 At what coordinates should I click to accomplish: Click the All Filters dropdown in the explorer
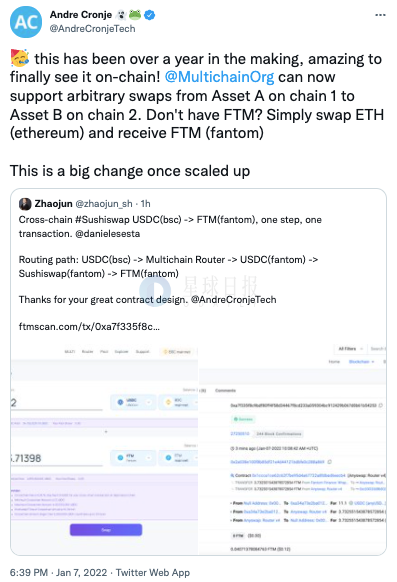350,349
